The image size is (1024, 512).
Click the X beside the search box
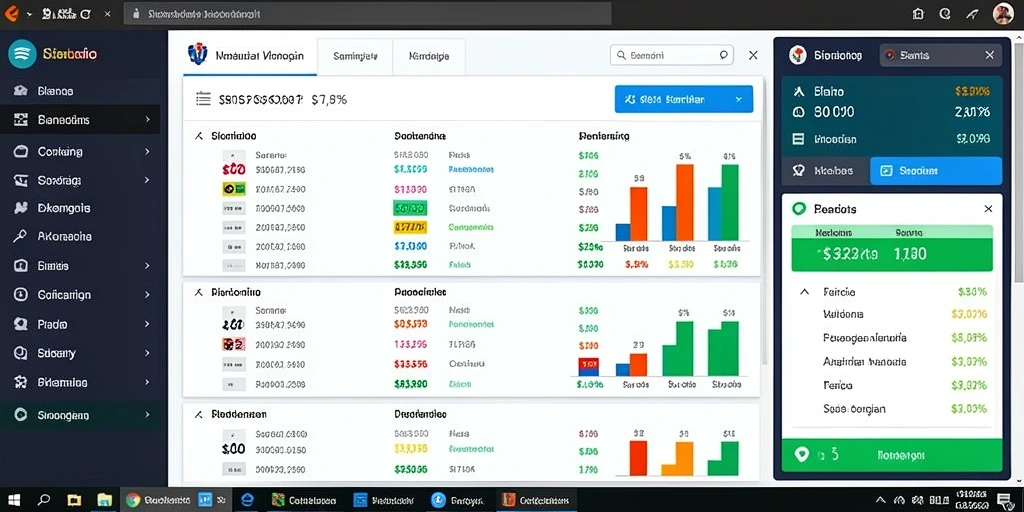(753, 56)
